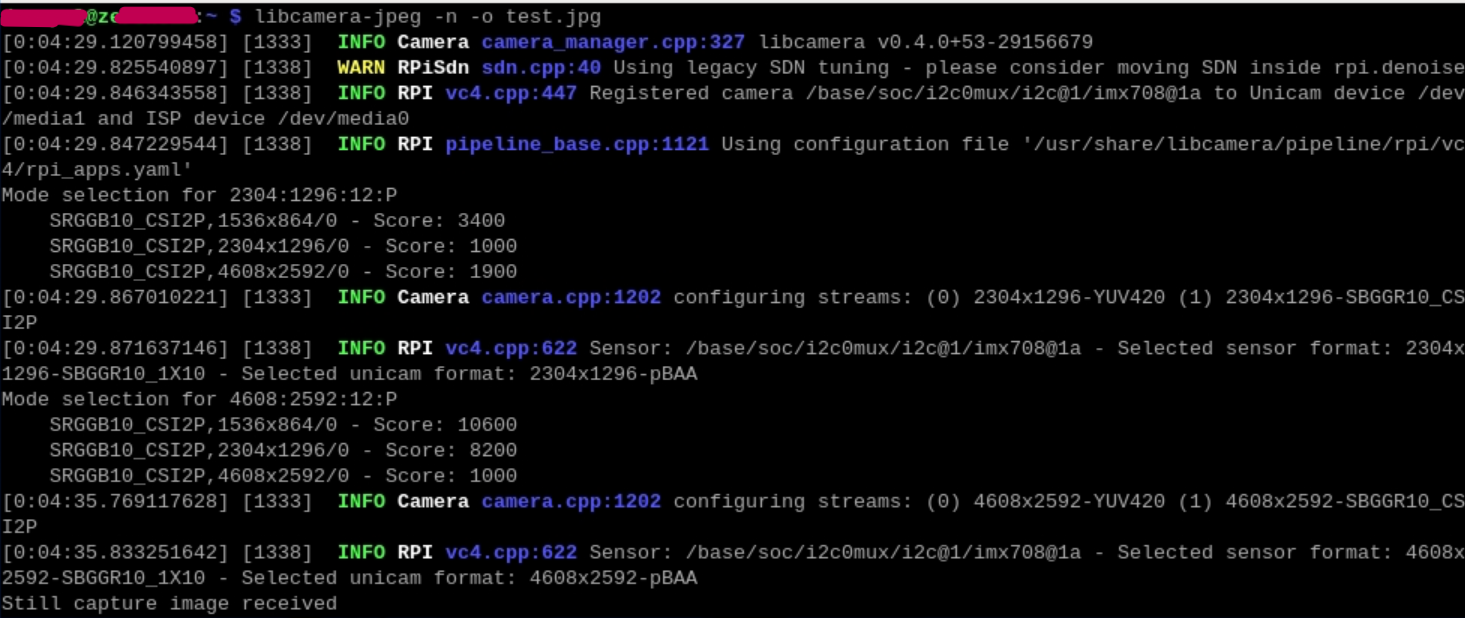Click the Score: 3400 mode entry
The image size is (1465, 618).
tap(277, 221)
